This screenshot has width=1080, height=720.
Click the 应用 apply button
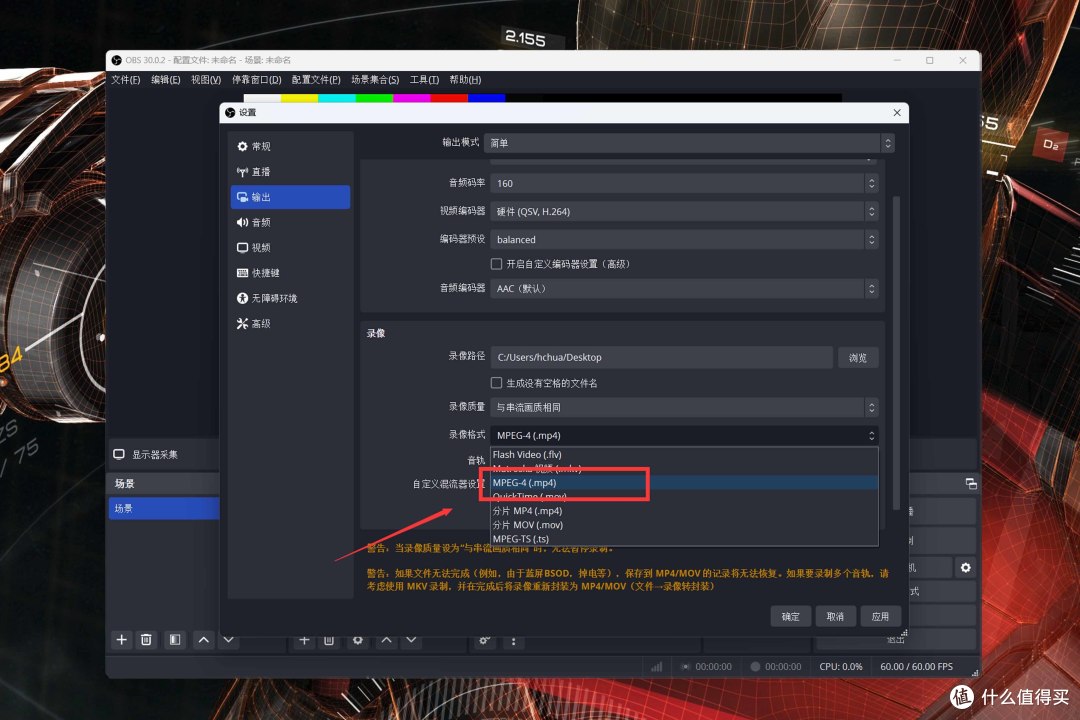(x=880, y=617)
